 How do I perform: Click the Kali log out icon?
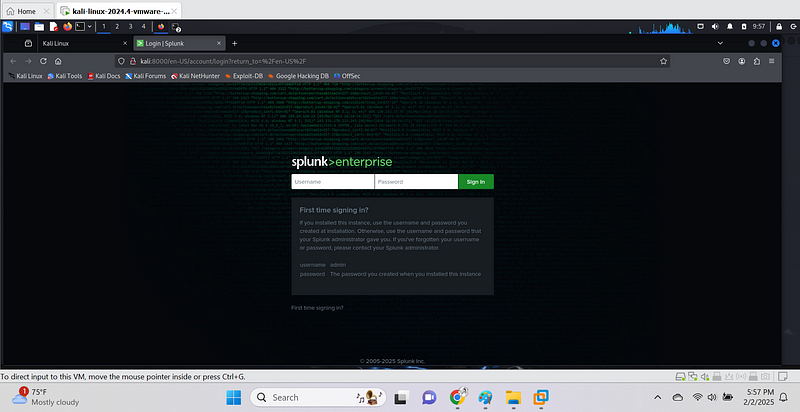[793, 27]
